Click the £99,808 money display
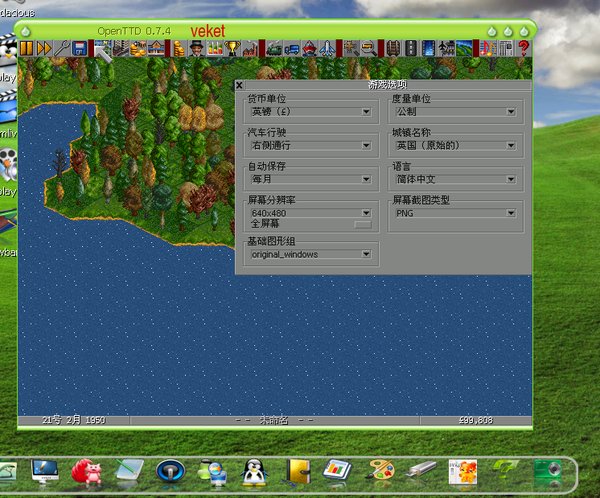This screenshot has width=600, height=498. [x=476, y=420]
